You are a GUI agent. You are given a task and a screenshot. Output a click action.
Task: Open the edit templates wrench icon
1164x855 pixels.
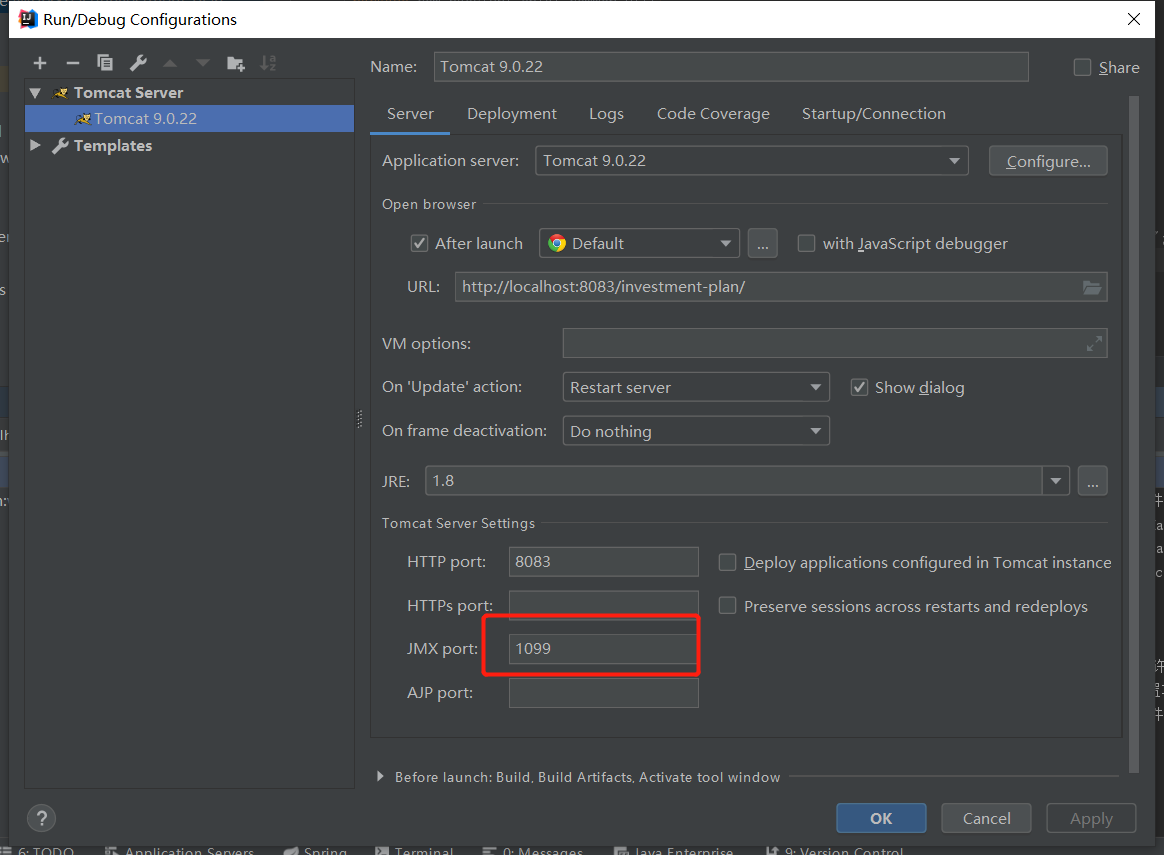coord(138,63)
